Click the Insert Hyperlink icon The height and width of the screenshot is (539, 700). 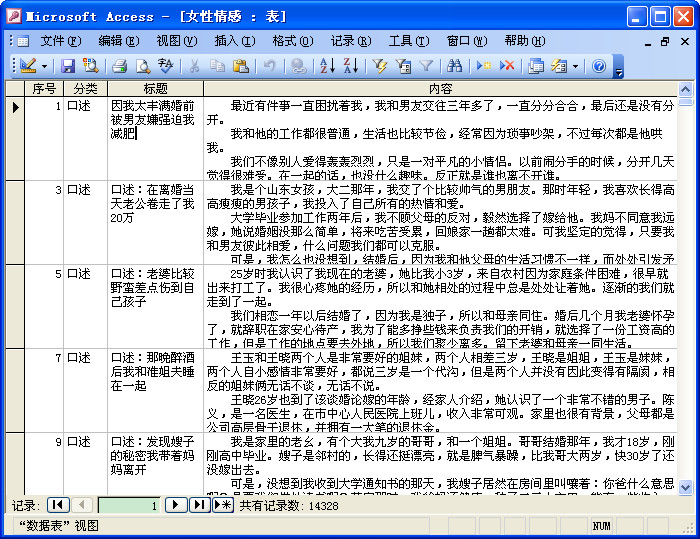(298, 66)
